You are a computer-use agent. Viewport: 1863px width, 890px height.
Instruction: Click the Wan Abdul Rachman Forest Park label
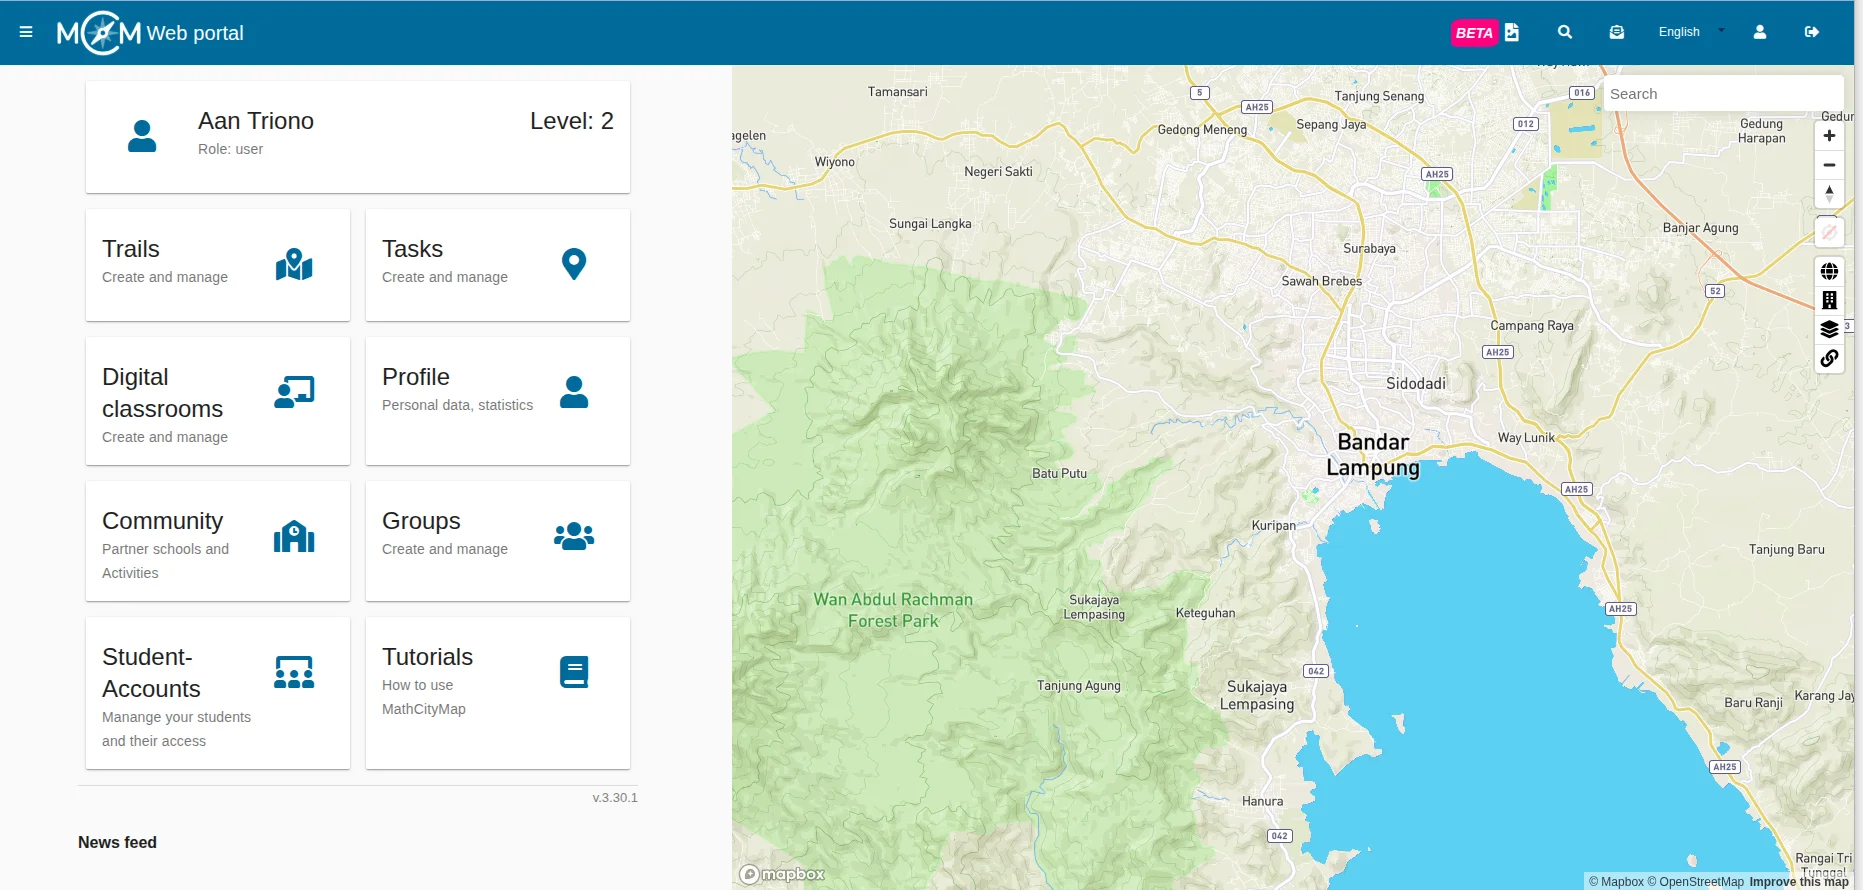[893, 610]
